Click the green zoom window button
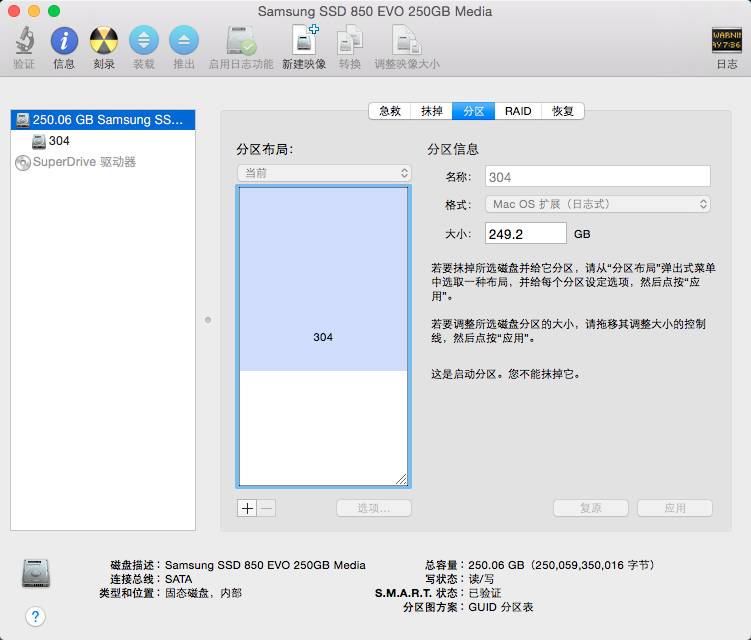Viewport: 751px width, 640px height. [x=54, y=11]
